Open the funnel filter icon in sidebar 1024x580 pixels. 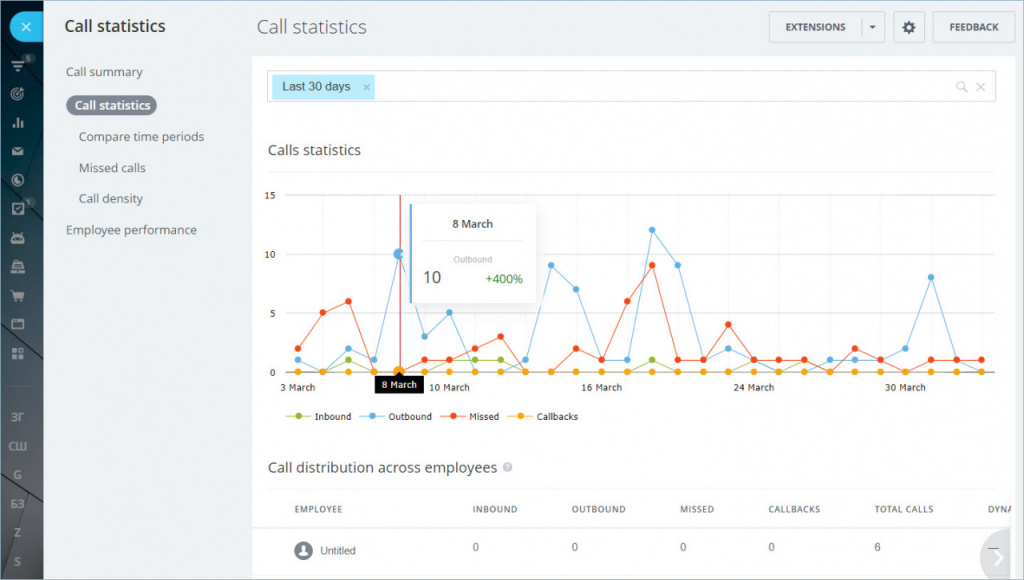(18, 66)
